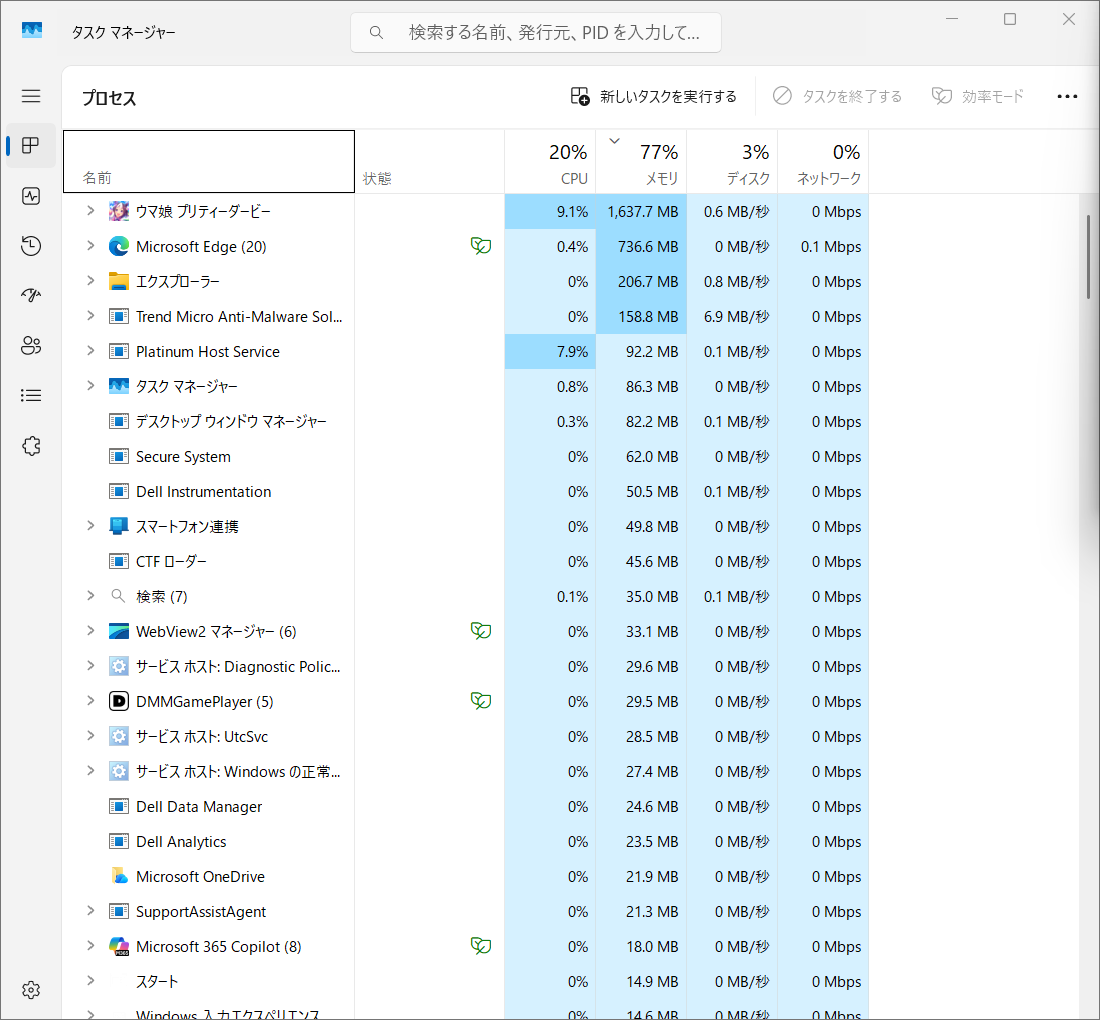The width and height of the screenshot is (1100, 1020).
Task: Click efficiency leaf icon on DMMGamePlayer row
Action: (x=481, y=700)
